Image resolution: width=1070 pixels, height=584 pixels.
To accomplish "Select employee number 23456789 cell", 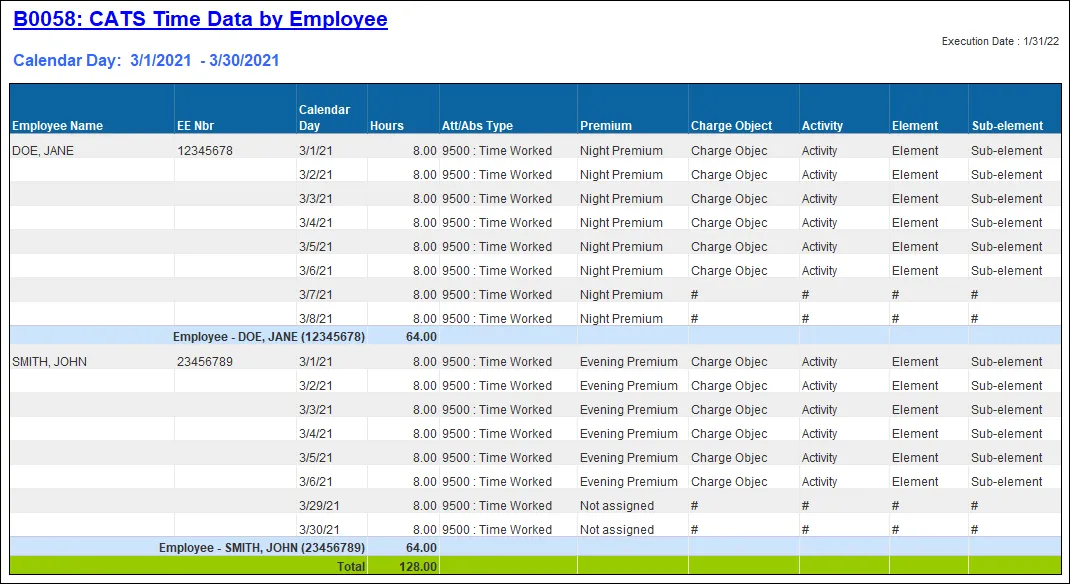I will pyautogui.click(x=205, y=362).
